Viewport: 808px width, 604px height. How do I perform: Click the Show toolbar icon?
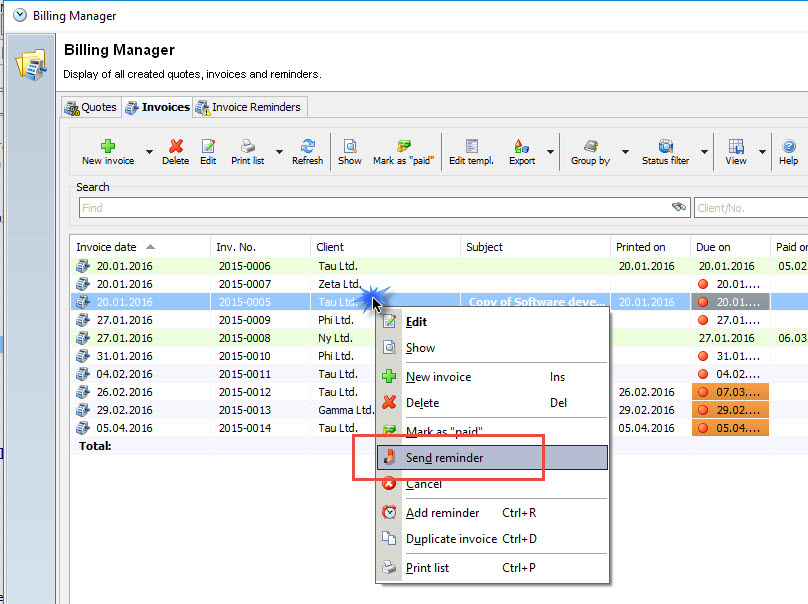pos(350,146)
